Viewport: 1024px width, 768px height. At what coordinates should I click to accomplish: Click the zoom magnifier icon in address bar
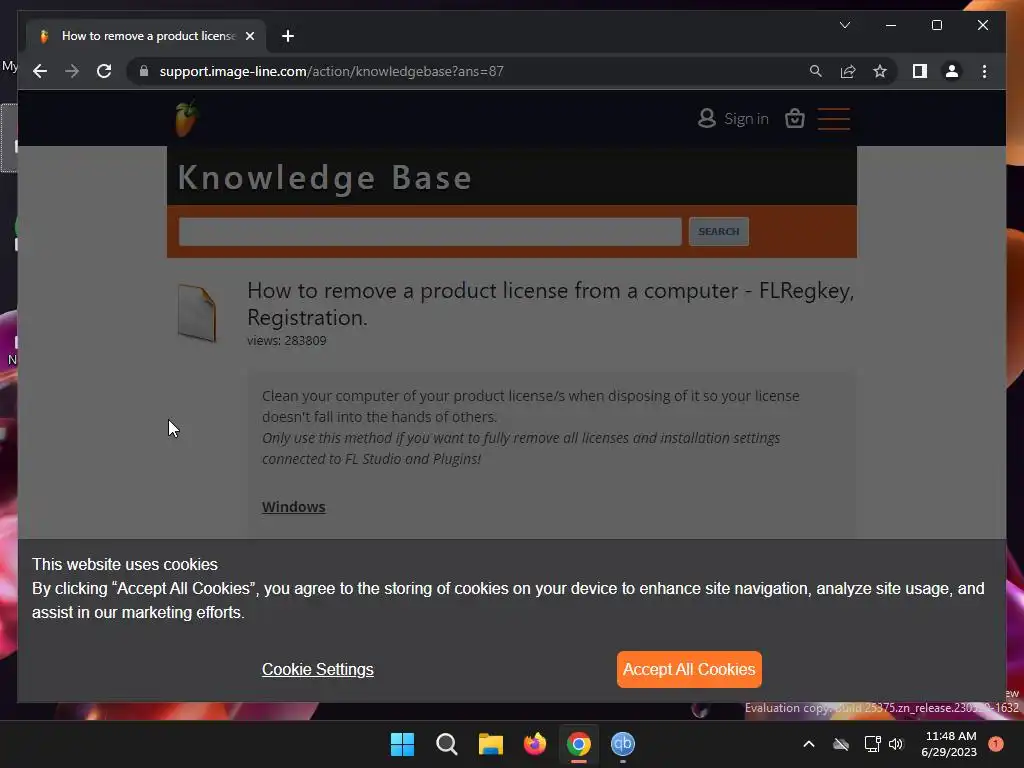click(816, 71)
